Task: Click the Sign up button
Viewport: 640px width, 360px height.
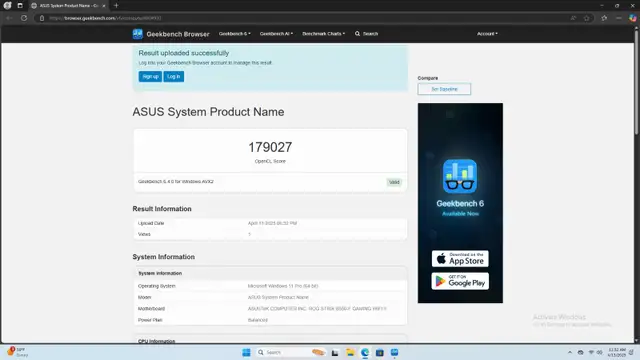Action: pos(150,76)
